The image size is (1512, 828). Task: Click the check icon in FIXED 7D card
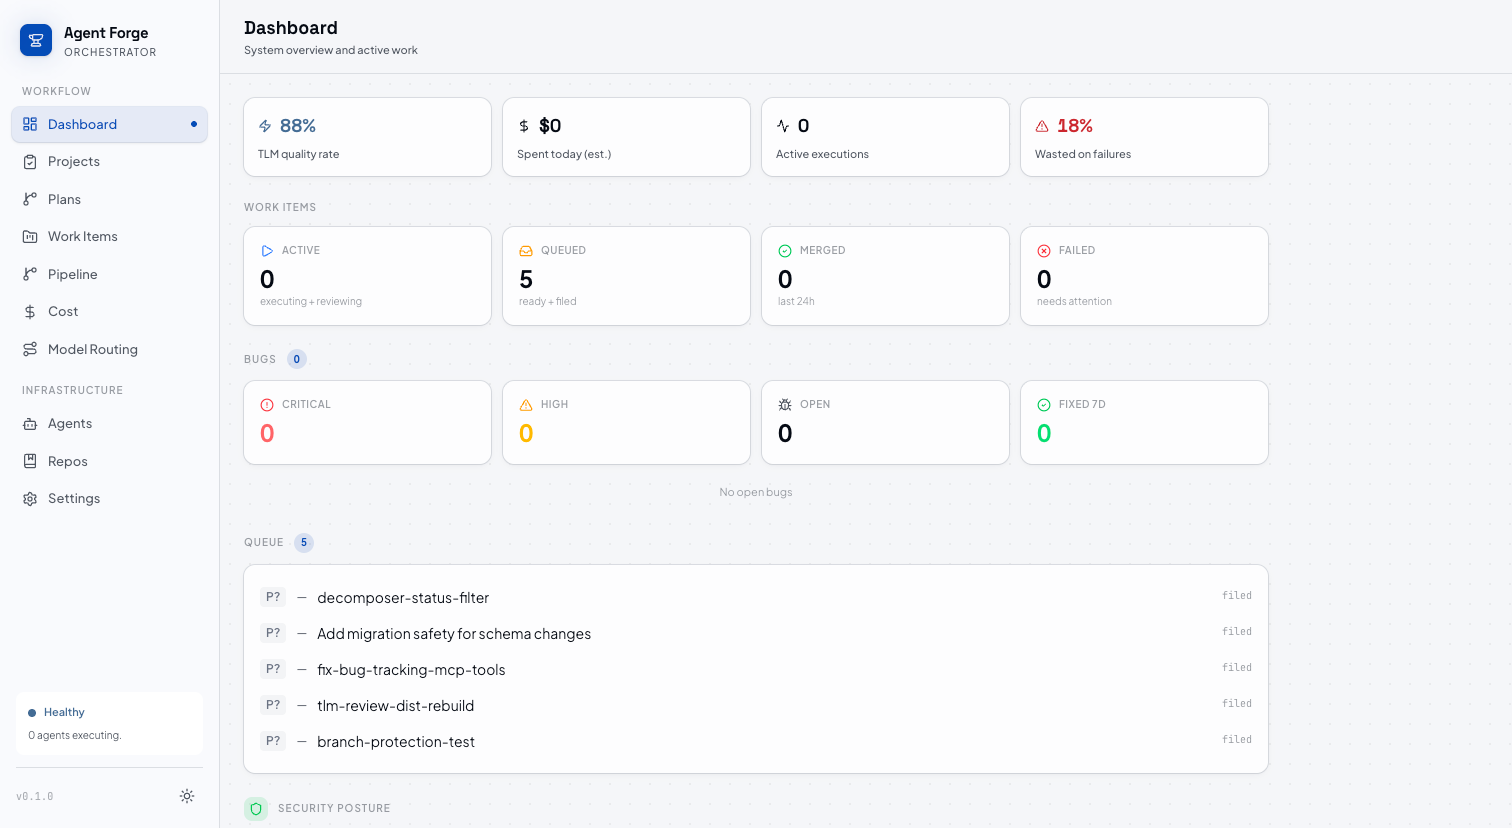point(1044,405)
